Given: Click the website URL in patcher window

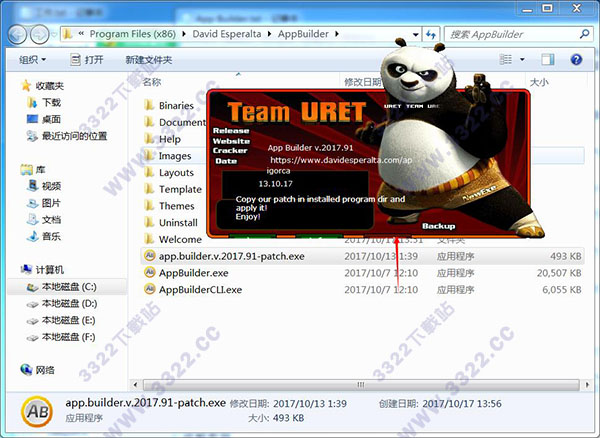Looking at the screenshot, I should tap(341, 160).
